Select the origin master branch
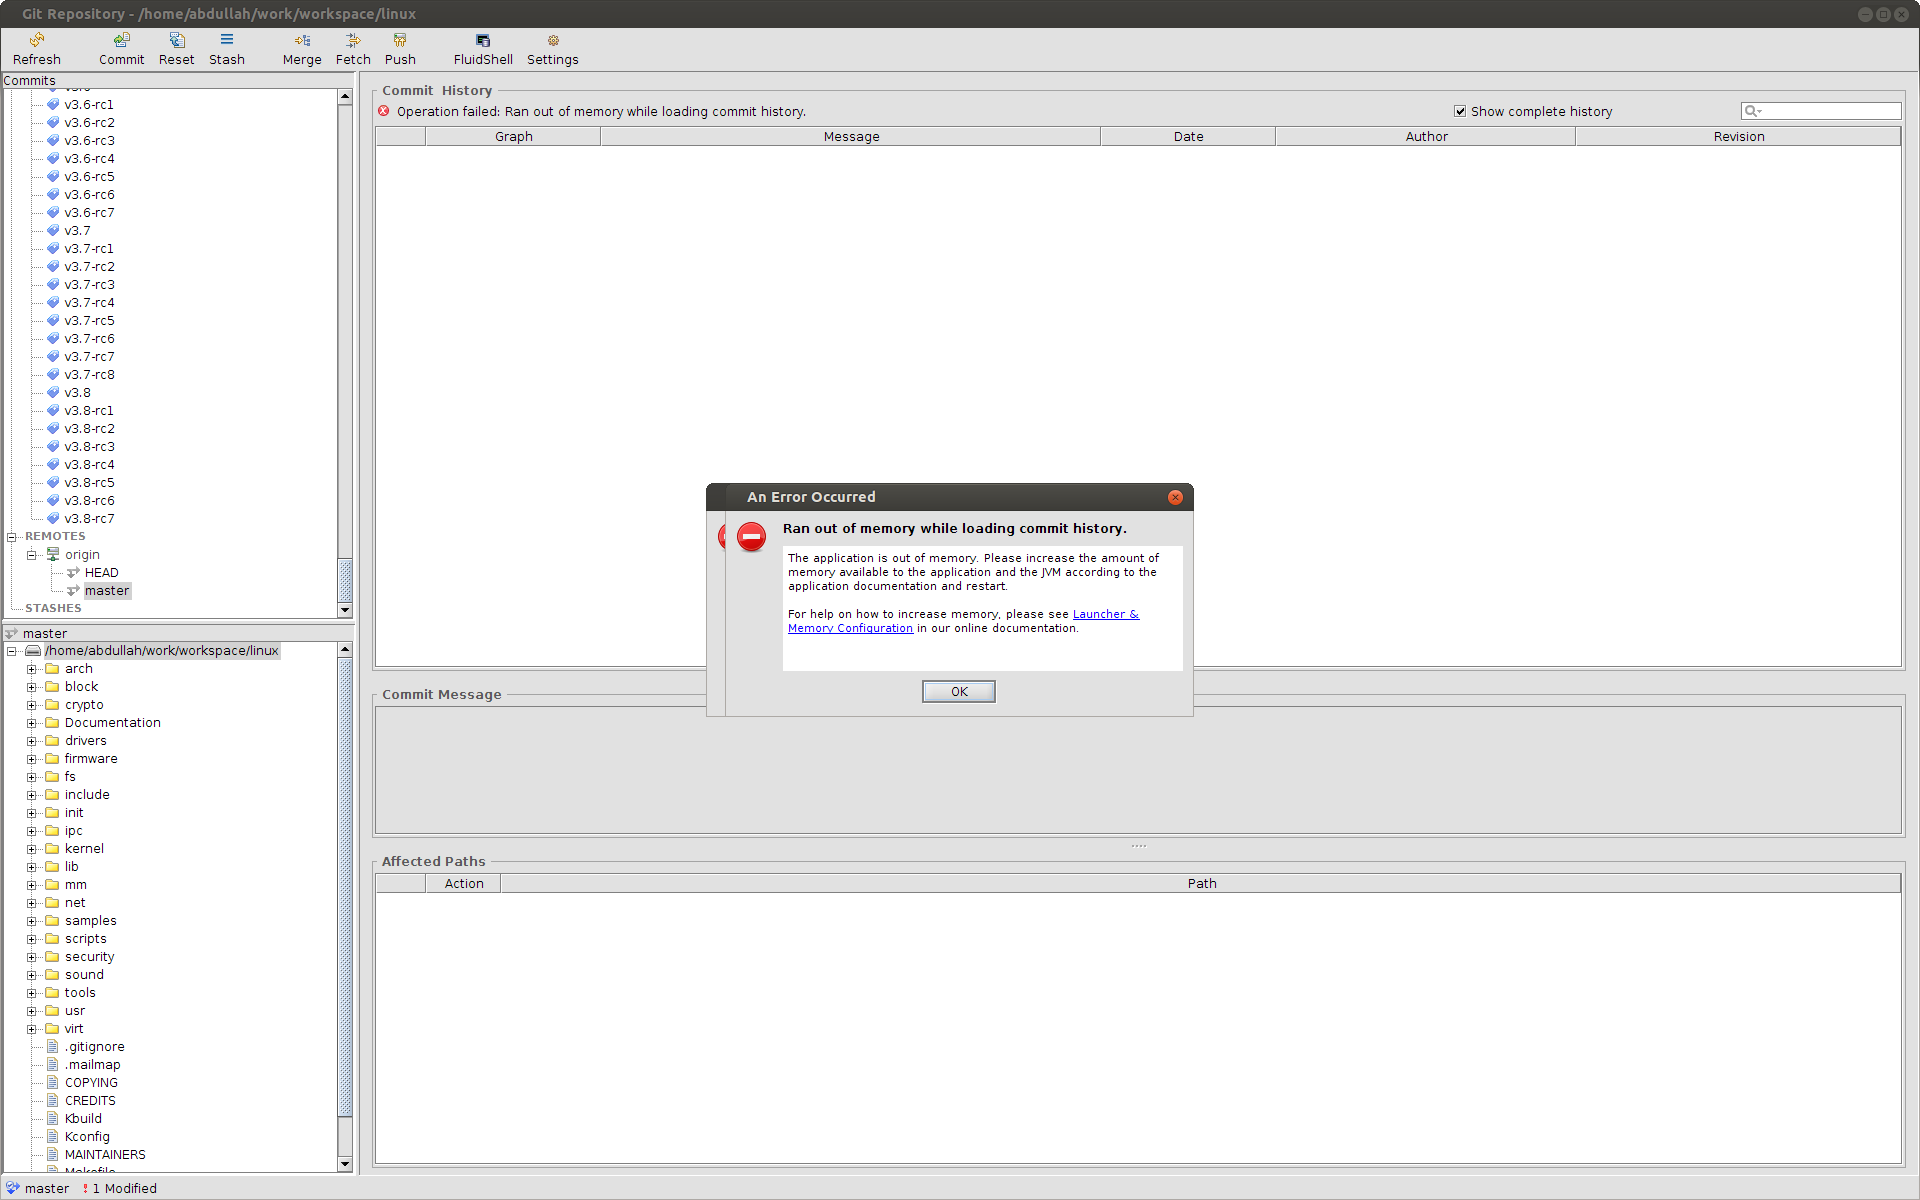 click(107, 591)
